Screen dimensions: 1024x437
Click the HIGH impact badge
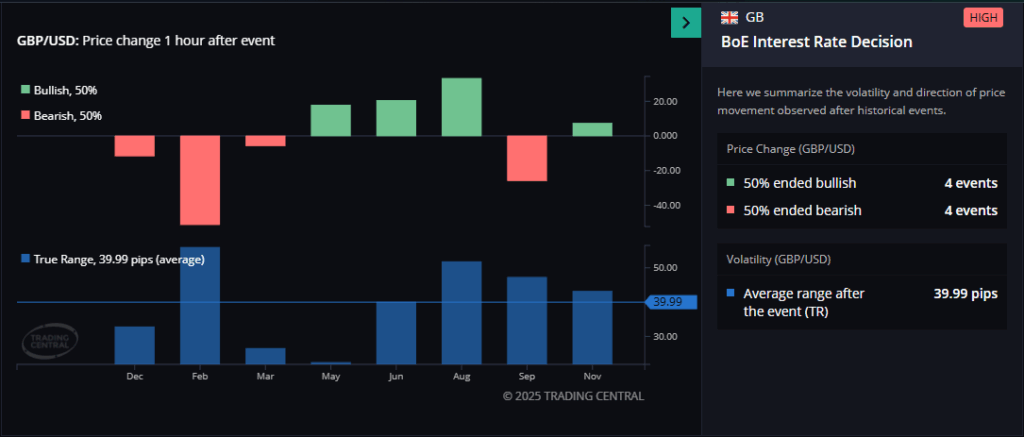982,18
